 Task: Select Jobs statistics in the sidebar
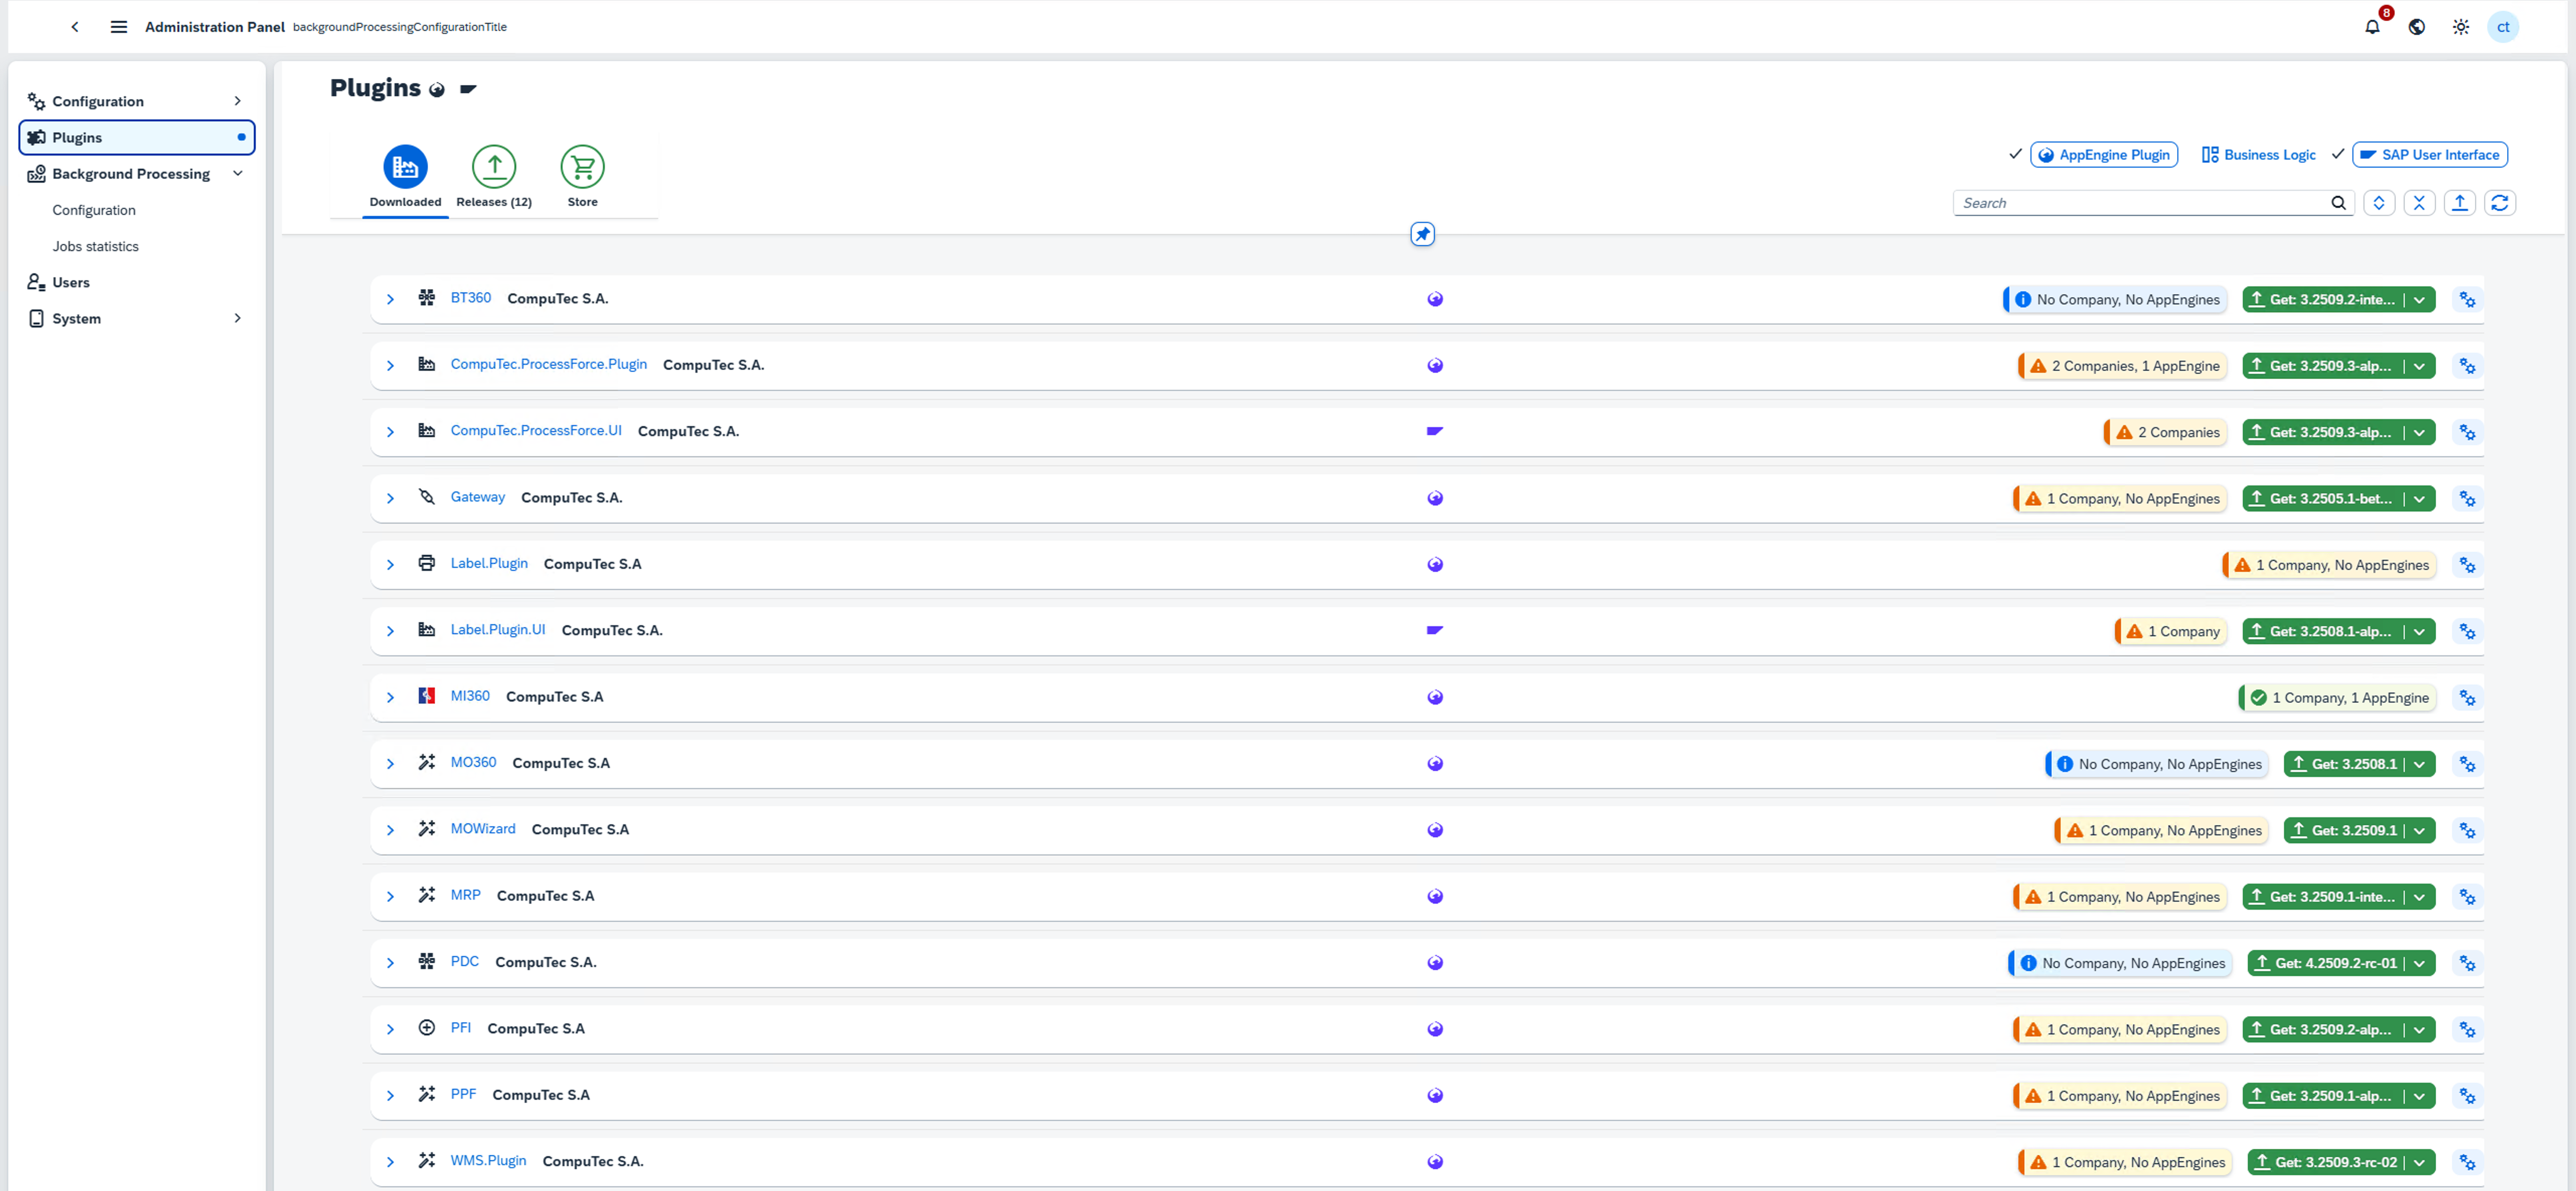click(95, 246)
